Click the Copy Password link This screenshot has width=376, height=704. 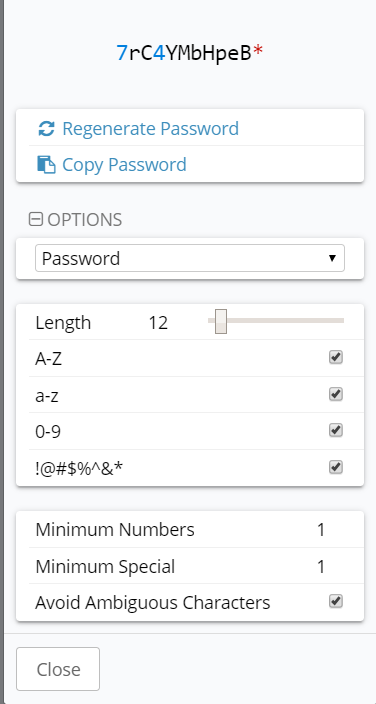(124, 165)
